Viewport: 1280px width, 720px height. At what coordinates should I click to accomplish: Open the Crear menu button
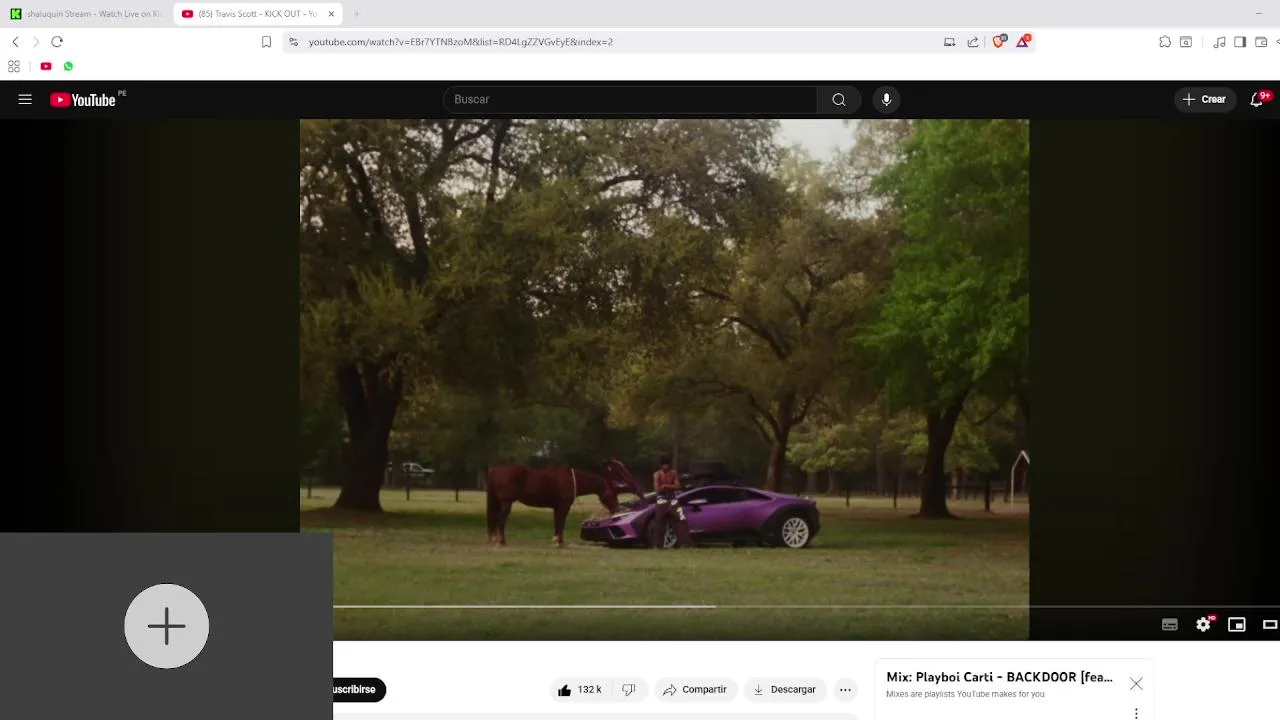(x=1204, y=99)
